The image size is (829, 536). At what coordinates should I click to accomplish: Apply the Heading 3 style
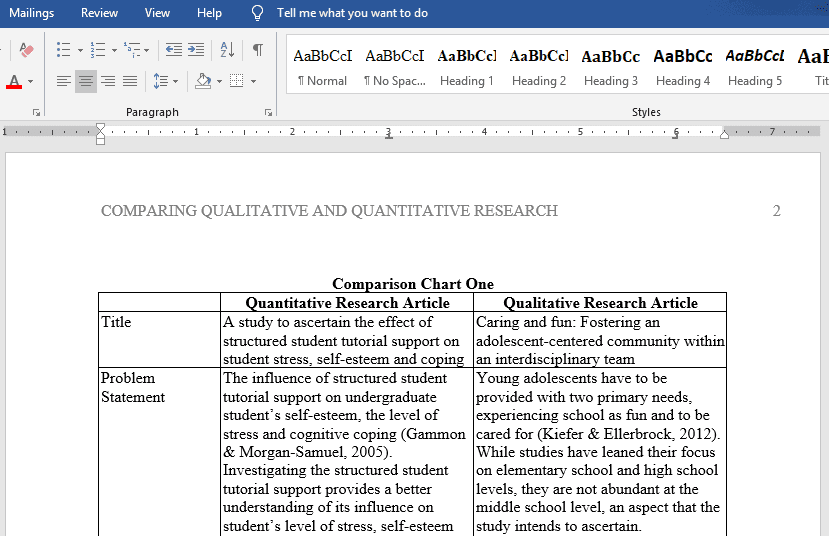click(611, 66)
